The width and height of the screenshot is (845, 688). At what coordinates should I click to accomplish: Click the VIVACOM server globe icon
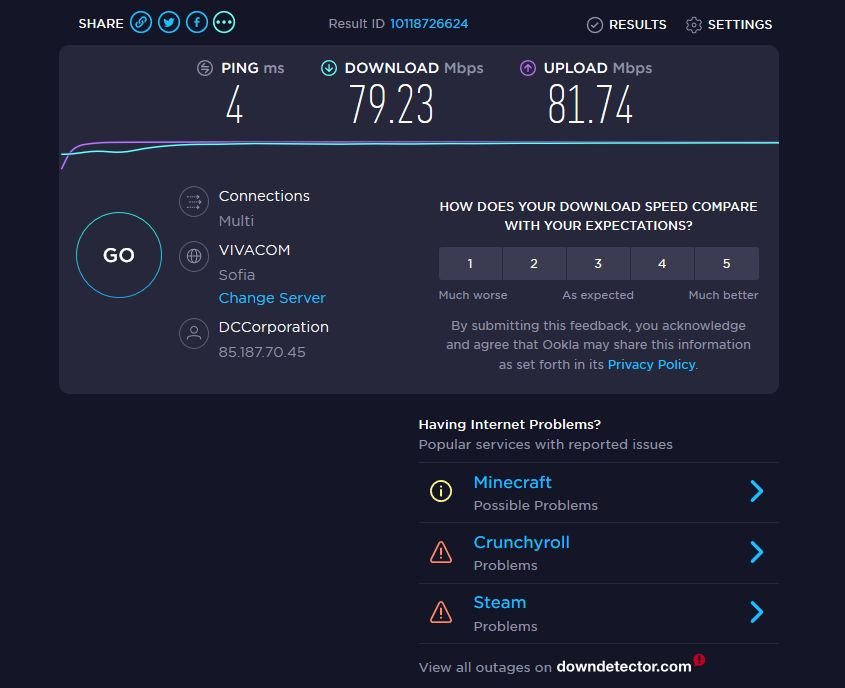194,256
